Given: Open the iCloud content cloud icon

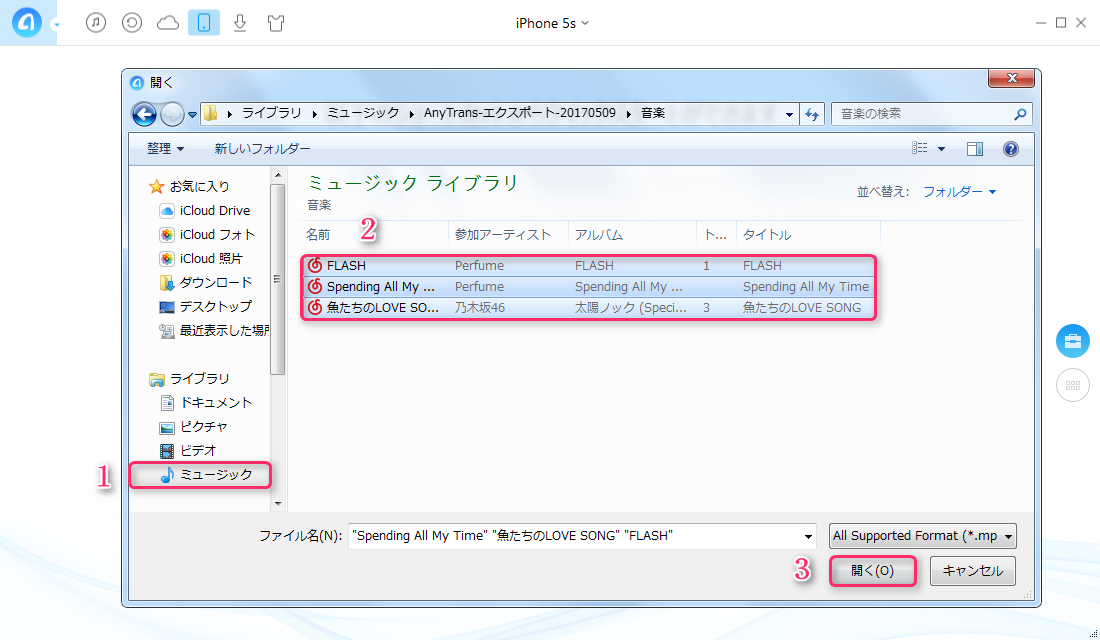Looking at the screenshot, I should point(168,23).
